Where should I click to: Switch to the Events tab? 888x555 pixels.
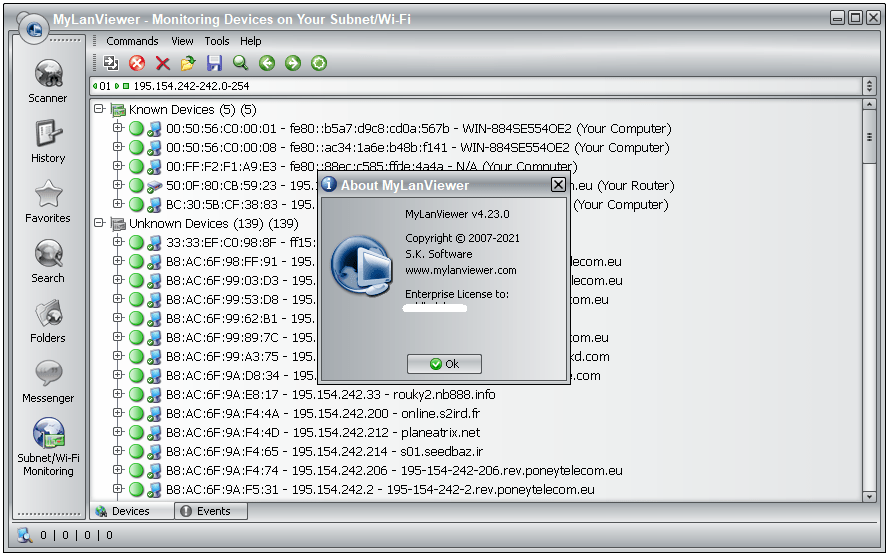coord(211,511)
